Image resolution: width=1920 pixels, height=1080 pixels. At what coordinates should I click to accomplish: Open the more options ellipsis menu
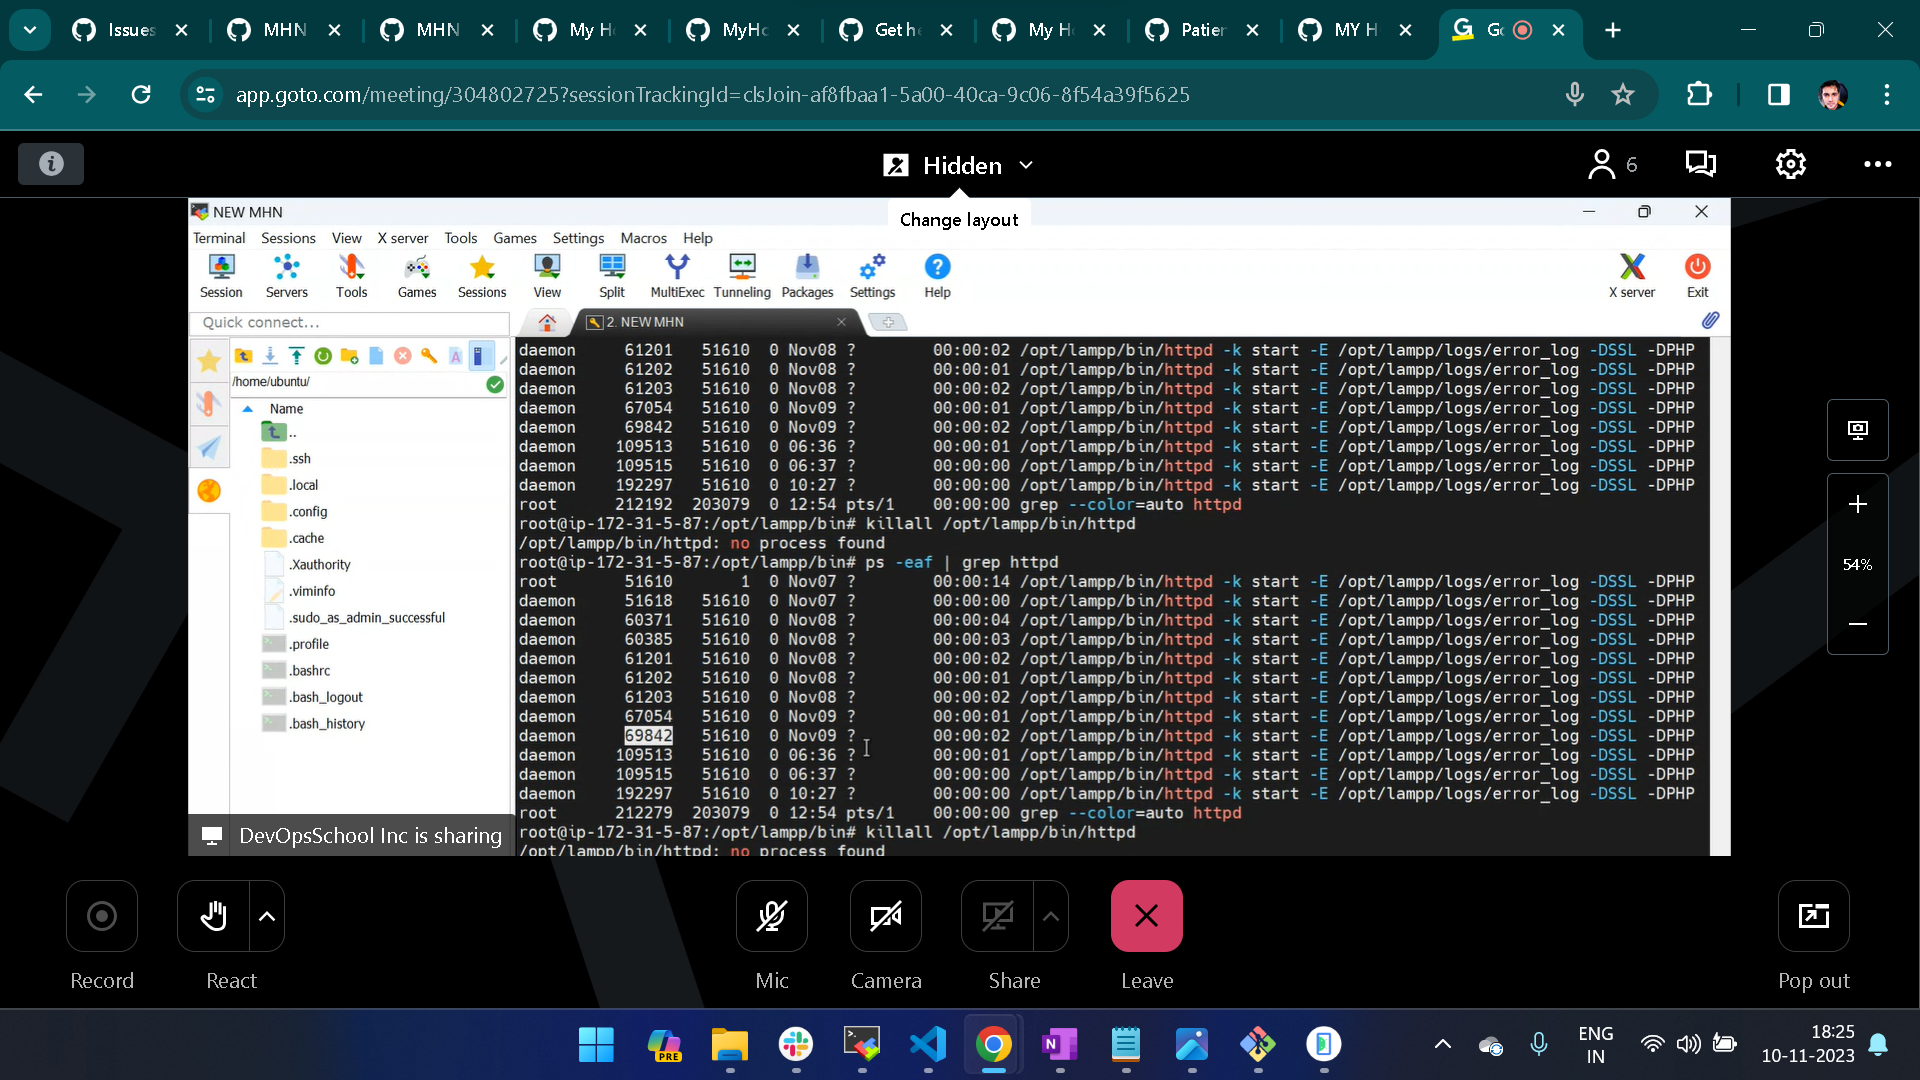1877,164
